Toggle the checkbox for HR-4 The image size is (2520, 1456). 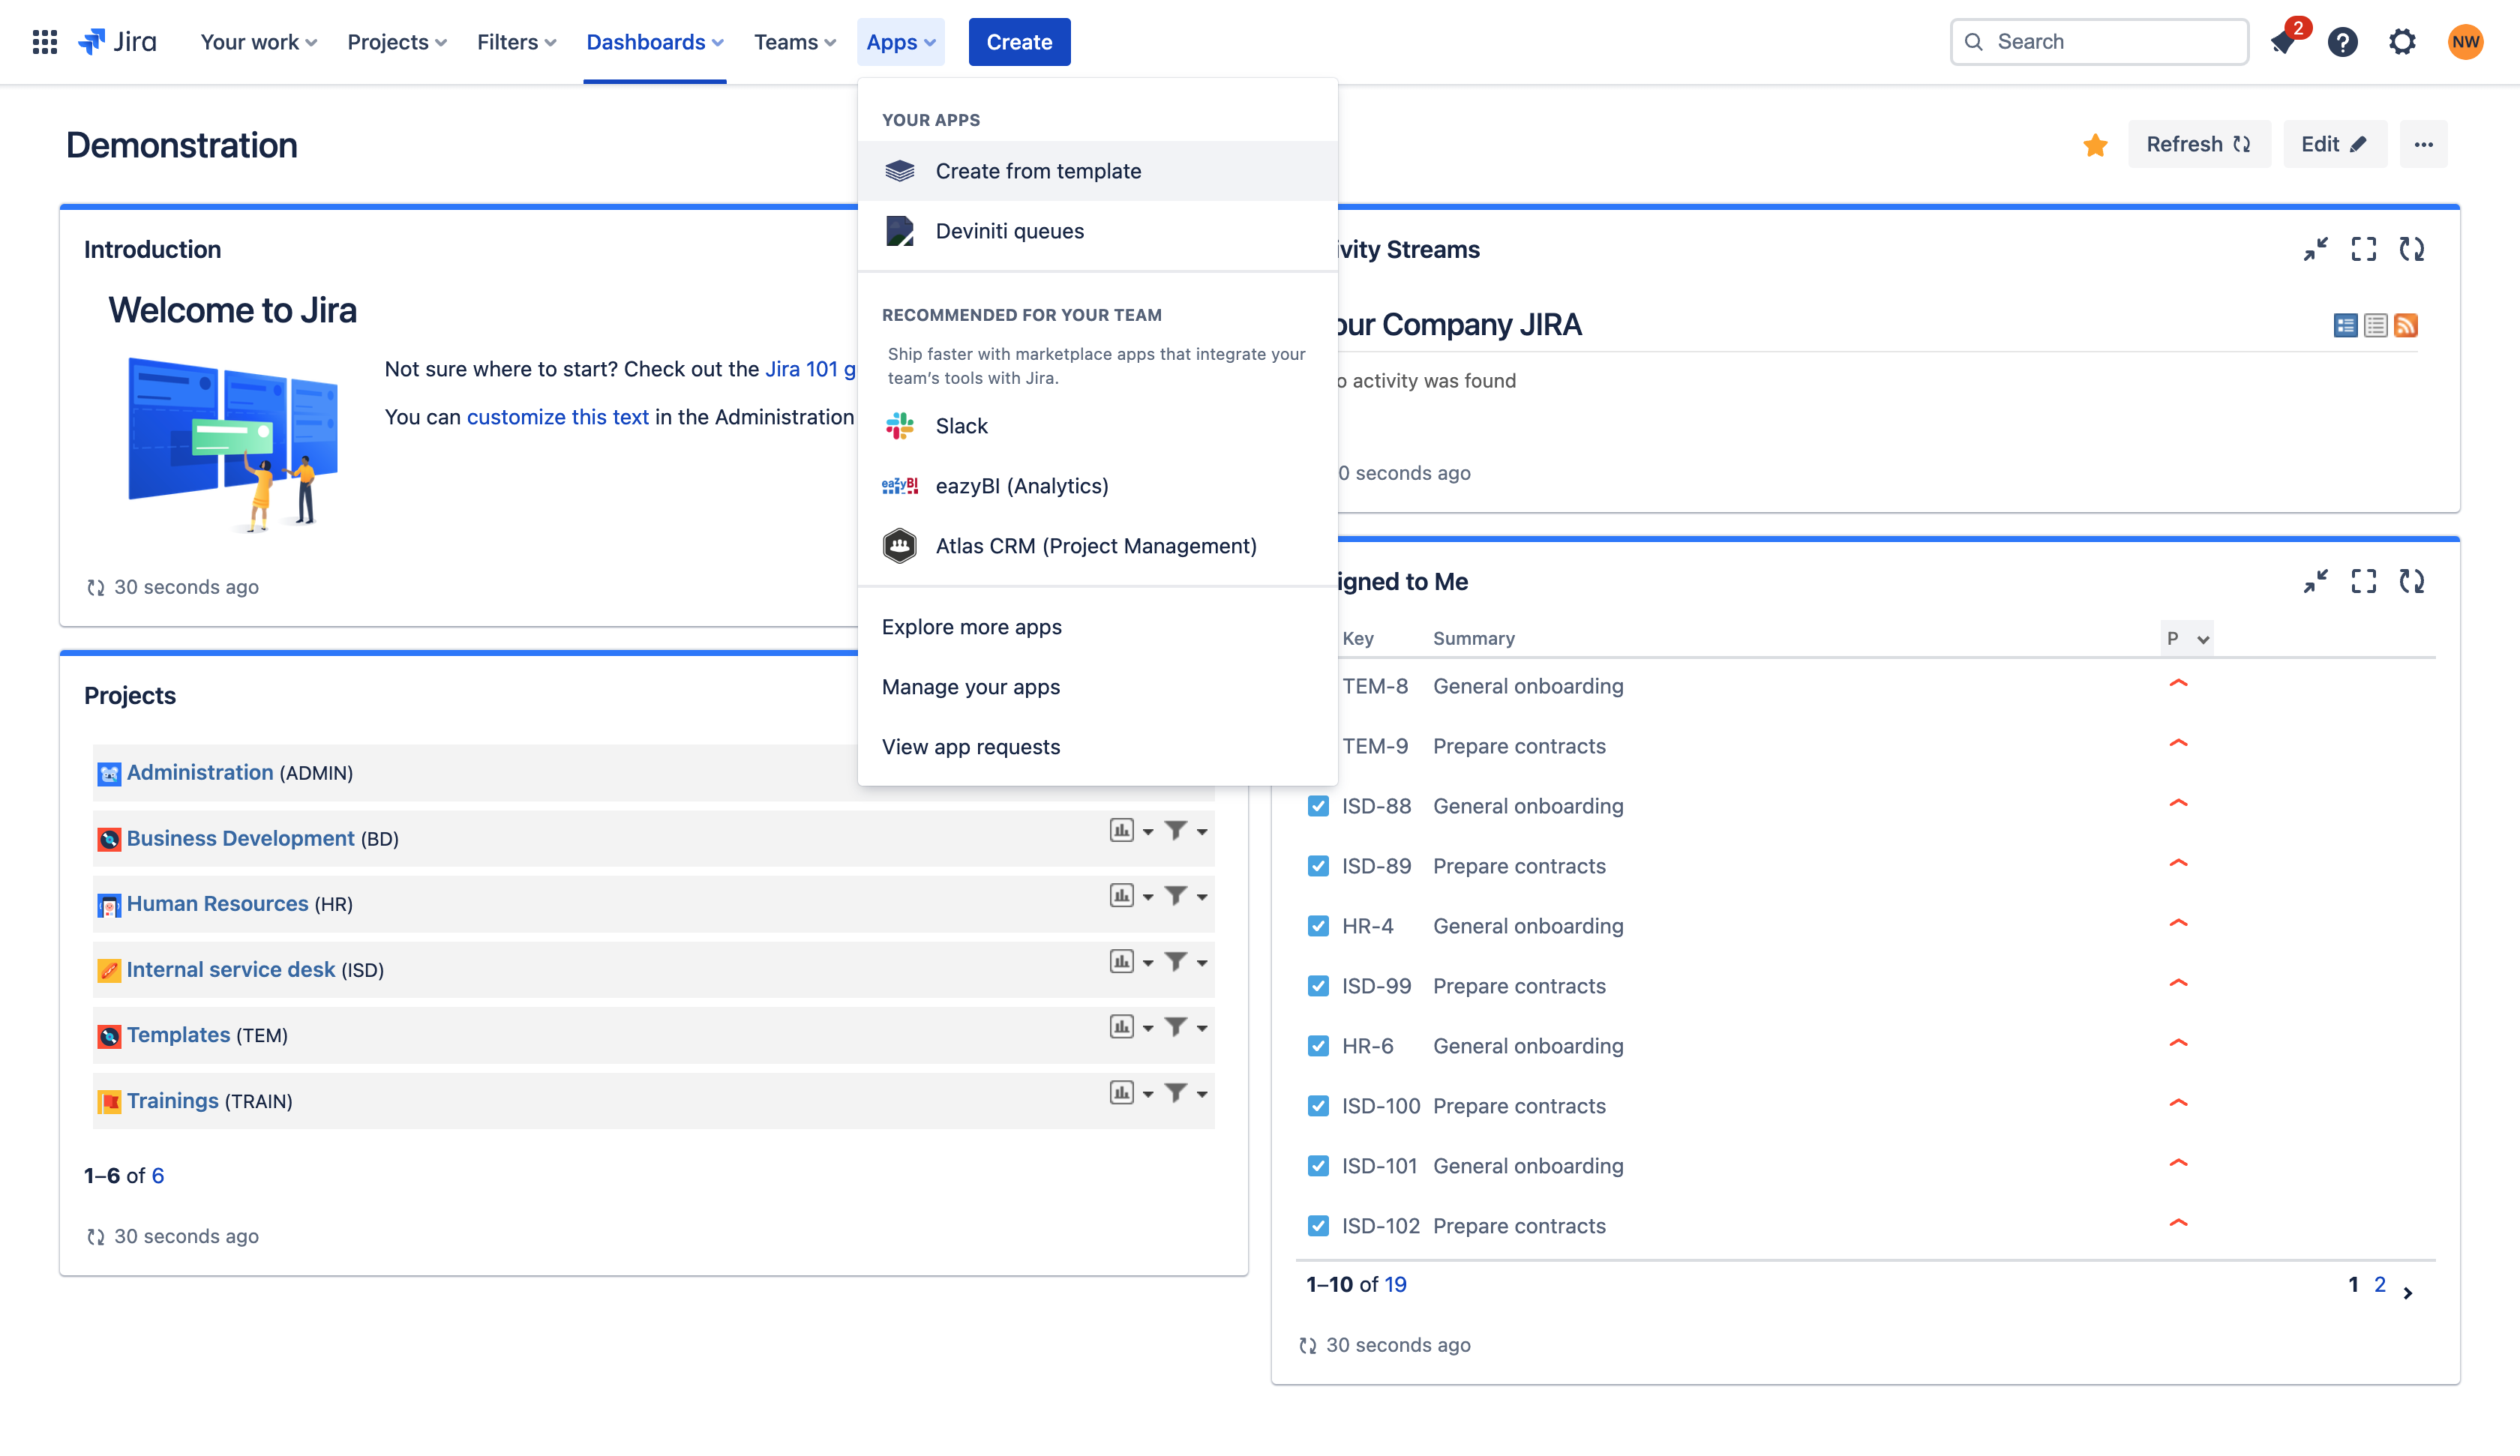coord(1318,926)
